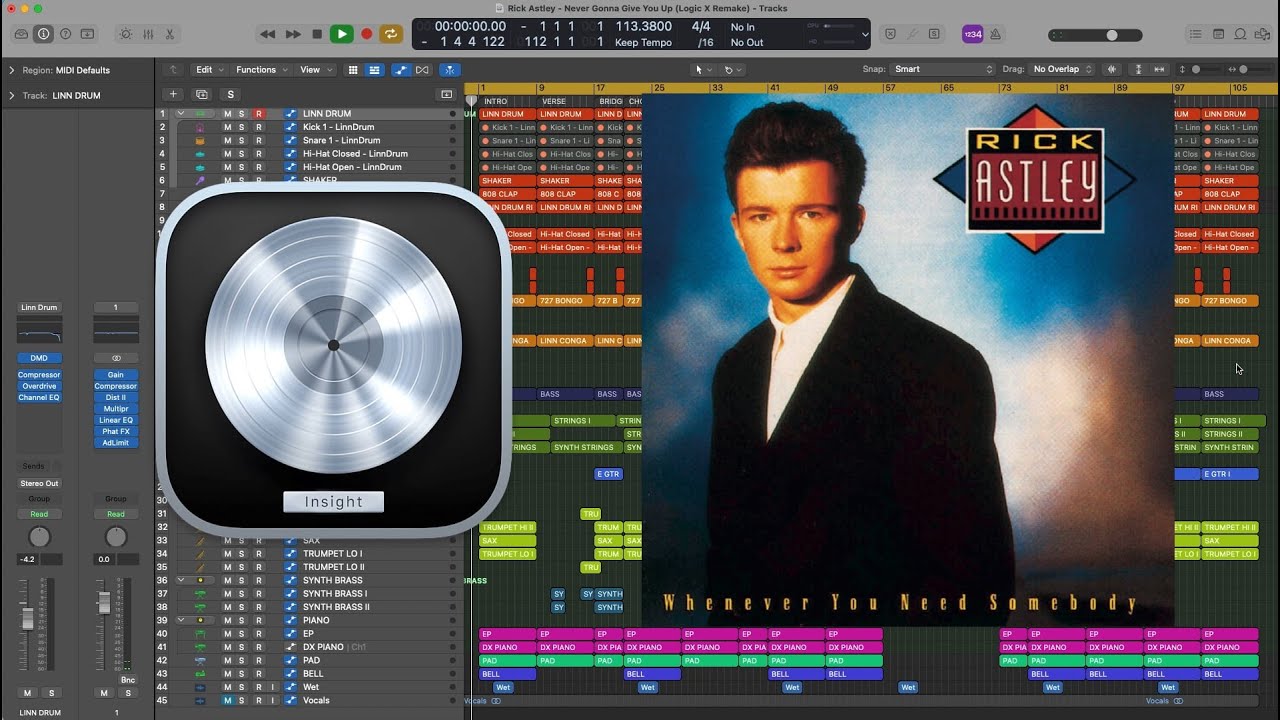Image resolution: width=1280 pixels, height=720 pixels.
Task: Collapse the SYNTH BRASS track stack
Action: point(181,580)
